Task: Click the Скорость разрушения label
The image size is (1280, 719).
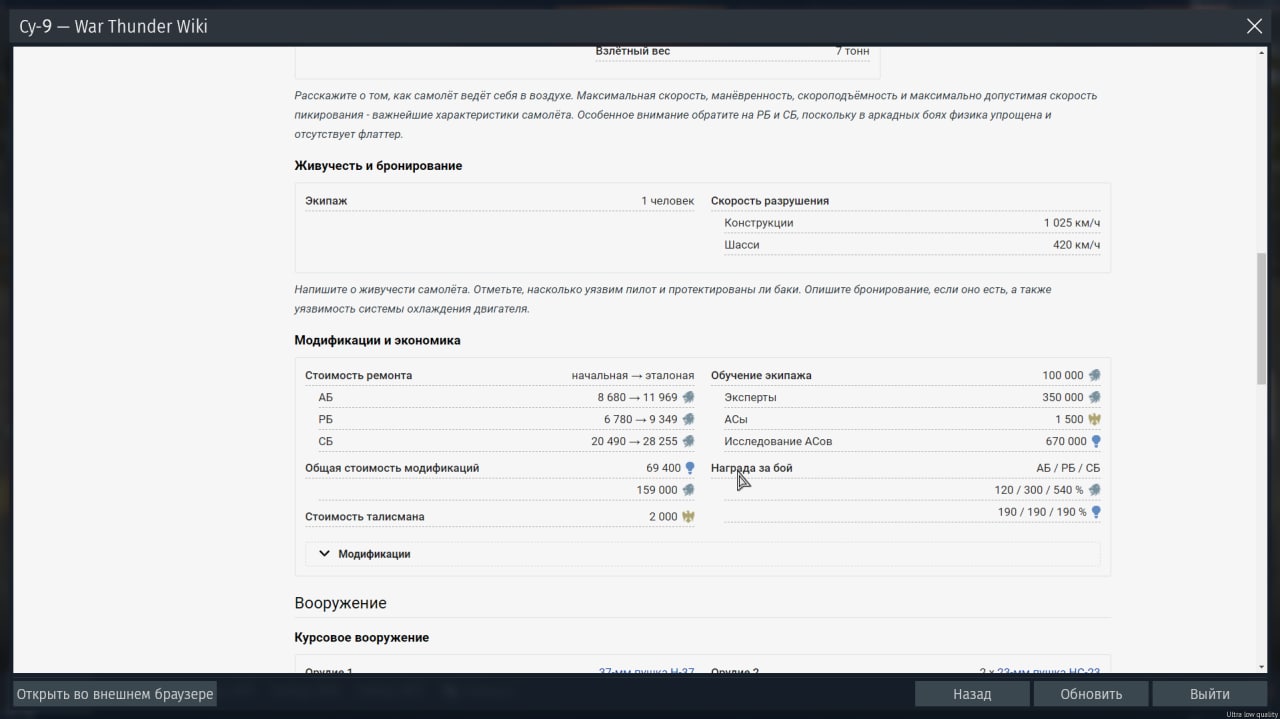Action: (770, 201)
